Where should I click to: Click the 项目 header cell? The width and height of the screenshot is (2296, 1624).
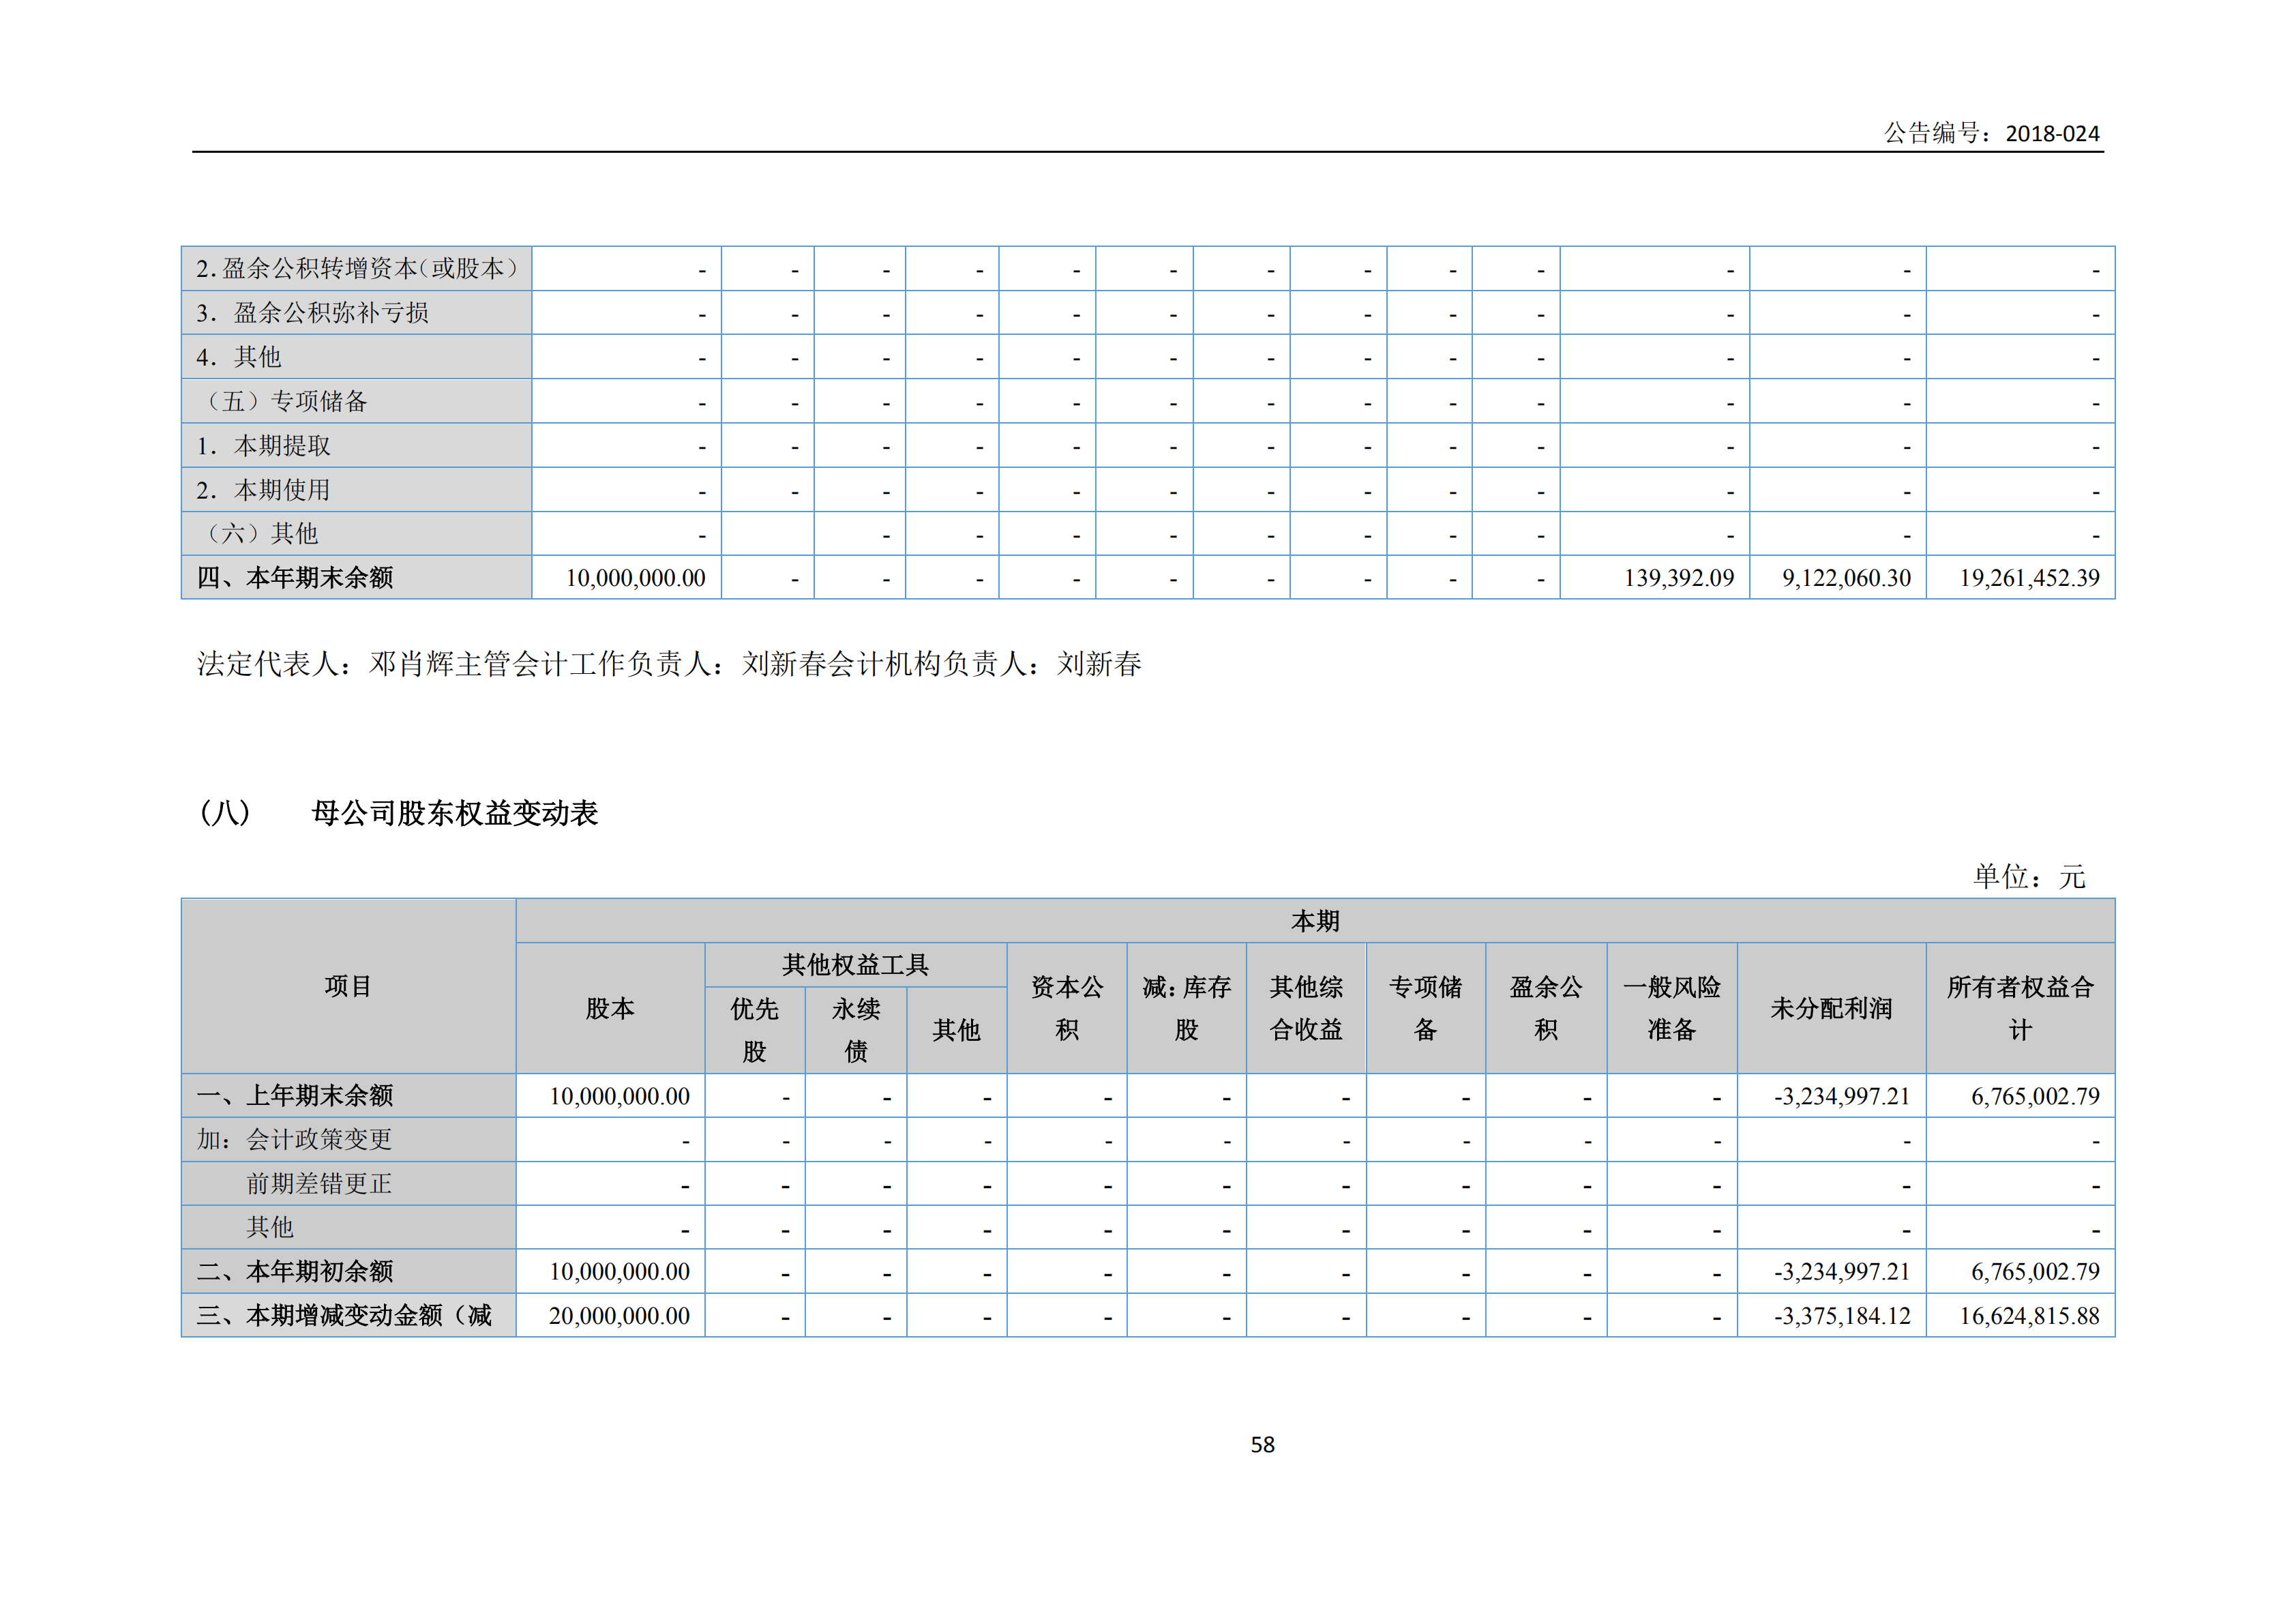pyautogui.click(x=348, y=986)
